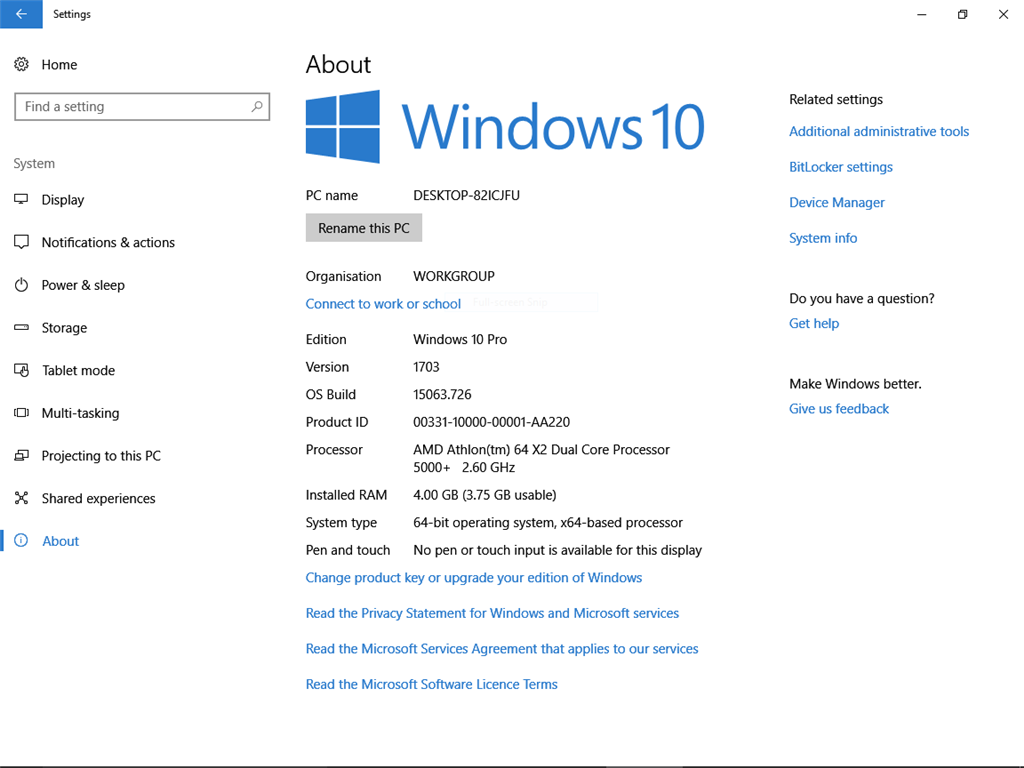Click Give us feedback link
The image size is (1024, 768).
tap(839, 409)
